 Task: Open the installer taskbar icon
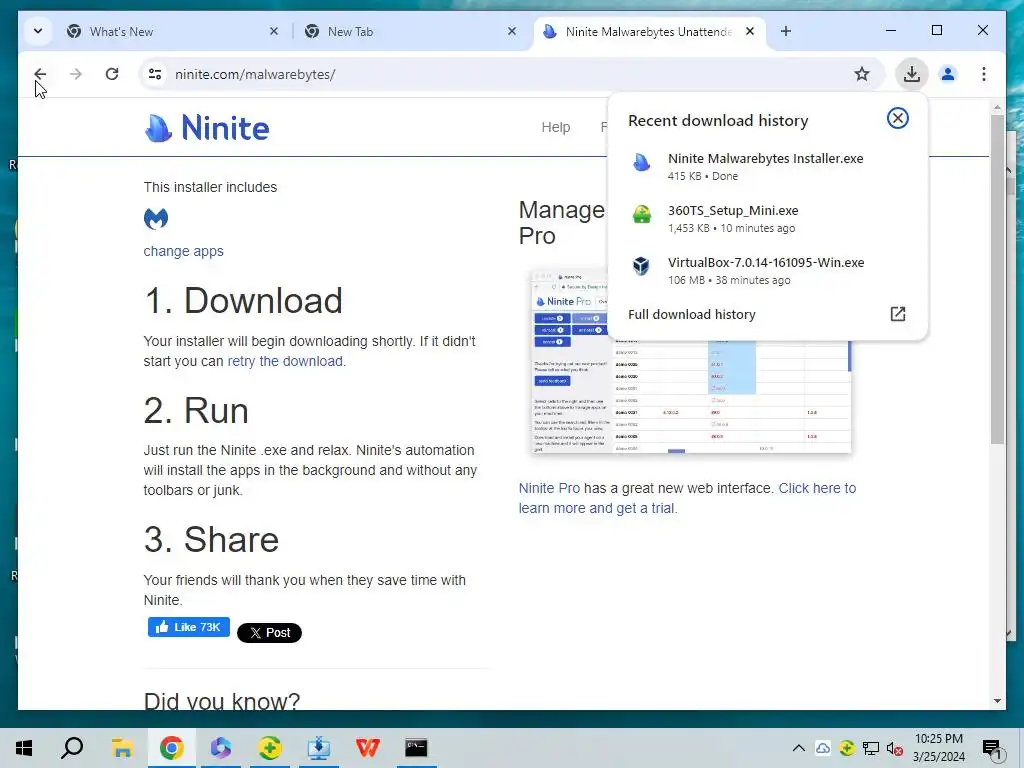pyautogui.click(x=319, y=748)
